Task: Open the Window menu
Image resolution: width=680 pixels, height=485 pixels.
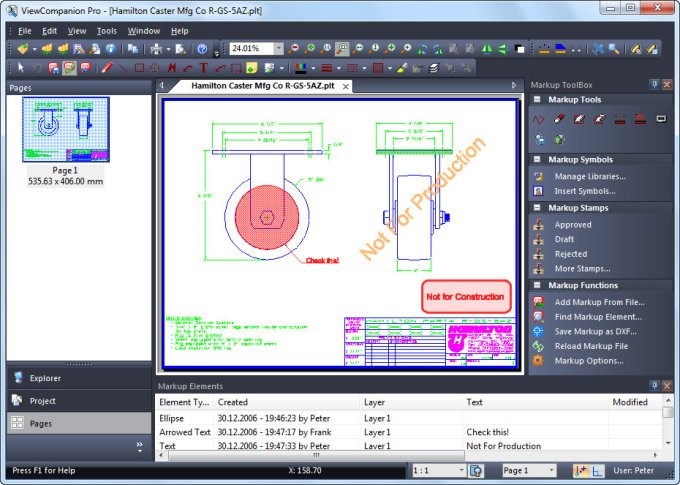Action: (144, 31)
